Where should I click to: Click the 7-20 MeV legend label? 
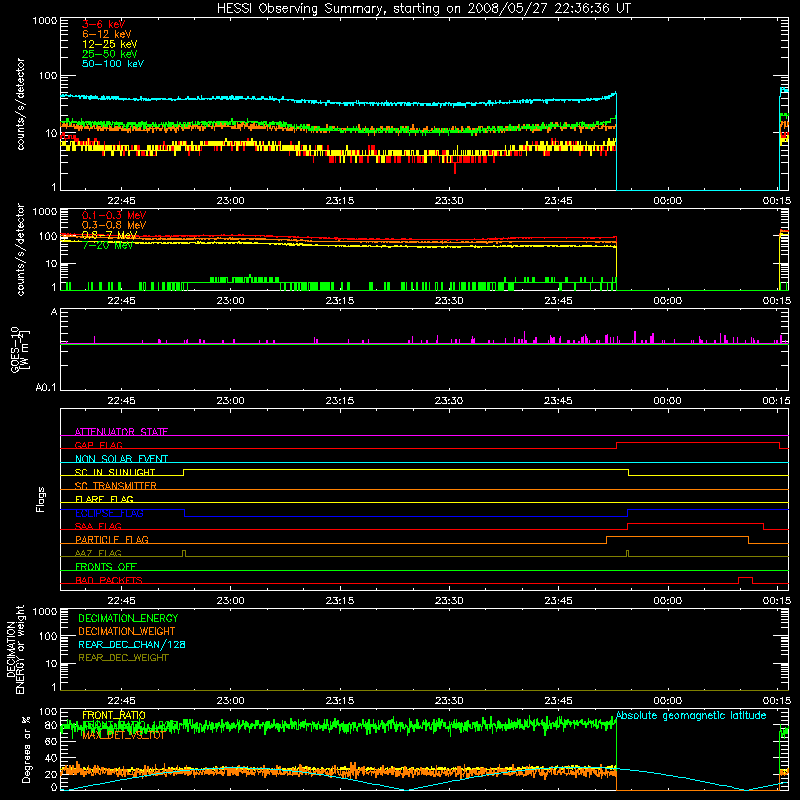[108, 245]
